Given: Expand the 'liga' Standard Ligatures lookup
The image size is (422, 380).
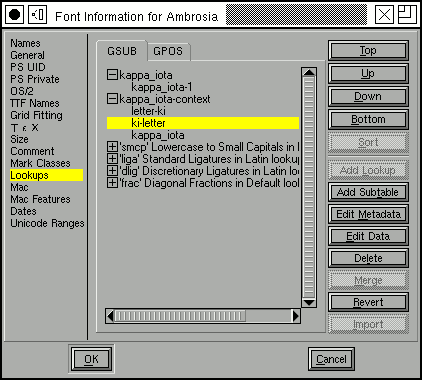Looking at the screenshot, I should pos(112,159).
